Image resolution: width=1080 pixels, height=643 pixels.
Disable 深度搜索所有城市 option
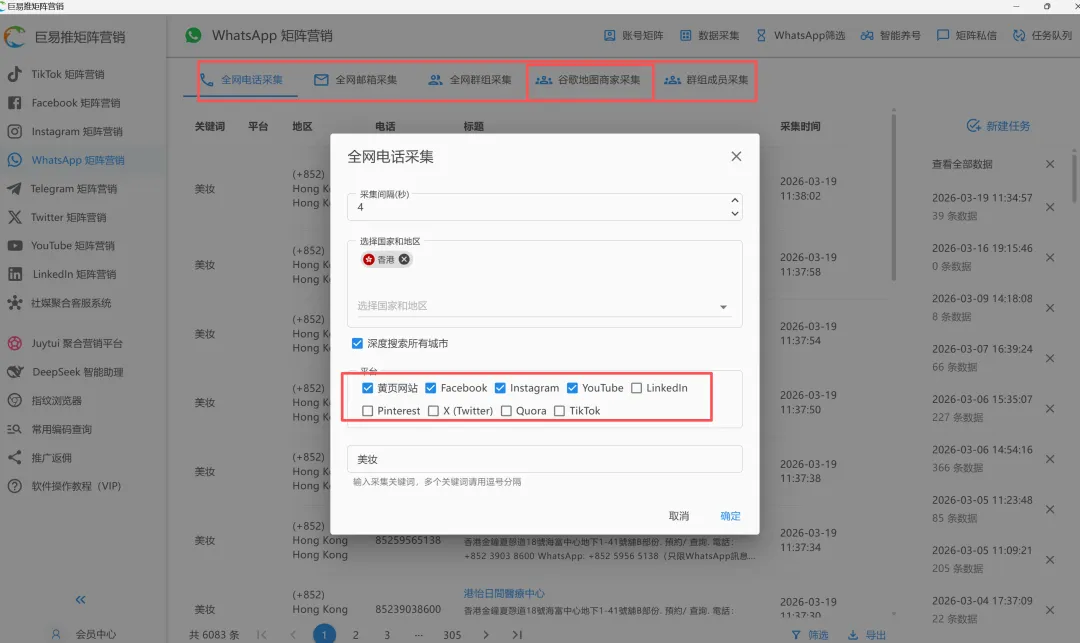pos(357,343)
